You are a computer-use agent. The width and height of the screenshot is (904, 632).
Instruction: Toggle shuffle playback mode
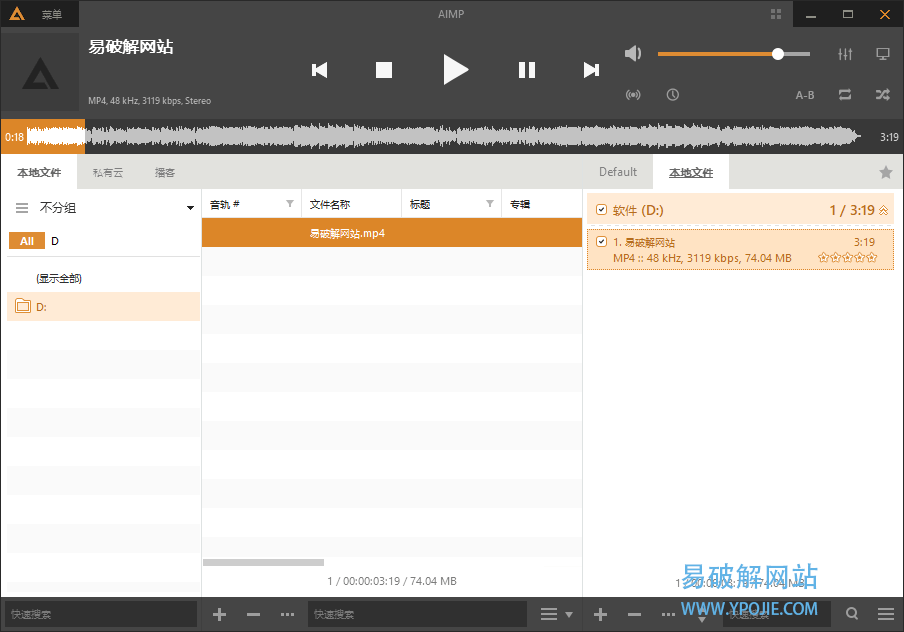pyautogui.click(x=883, y=95)
